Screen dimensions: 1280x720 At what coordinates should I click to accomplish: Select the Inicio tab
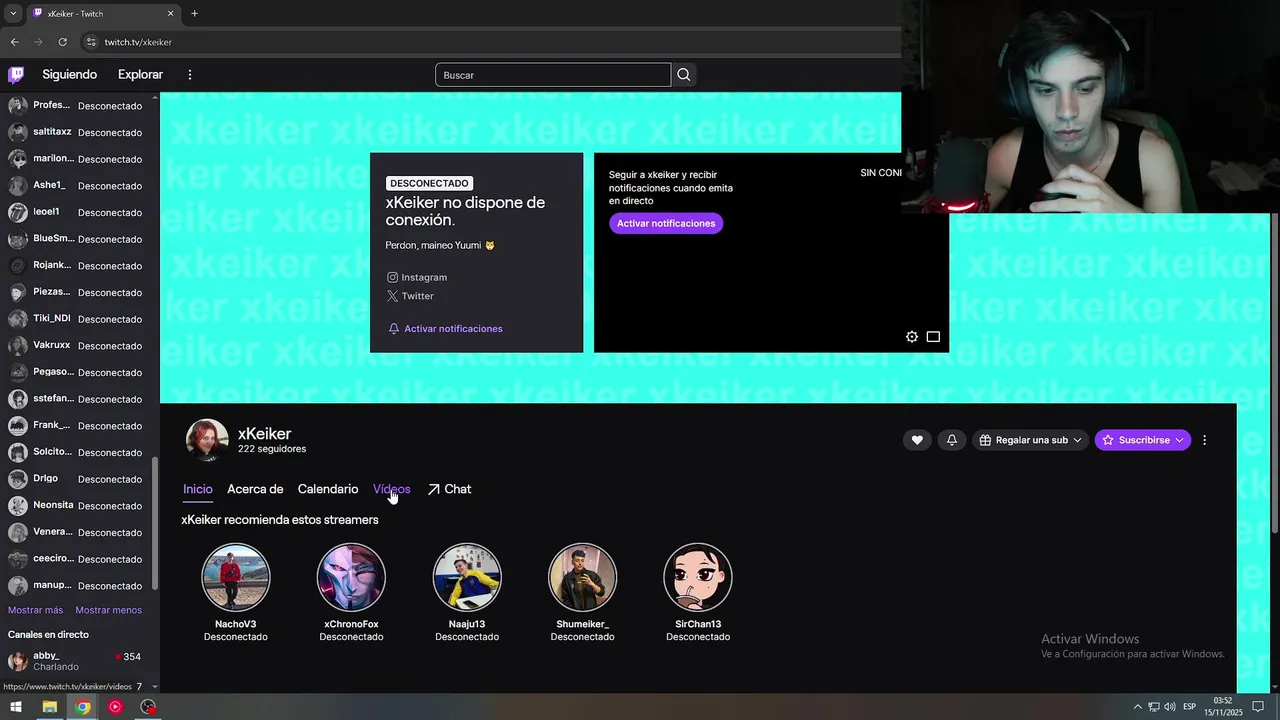pyautogui.click(x=198, y=489)
